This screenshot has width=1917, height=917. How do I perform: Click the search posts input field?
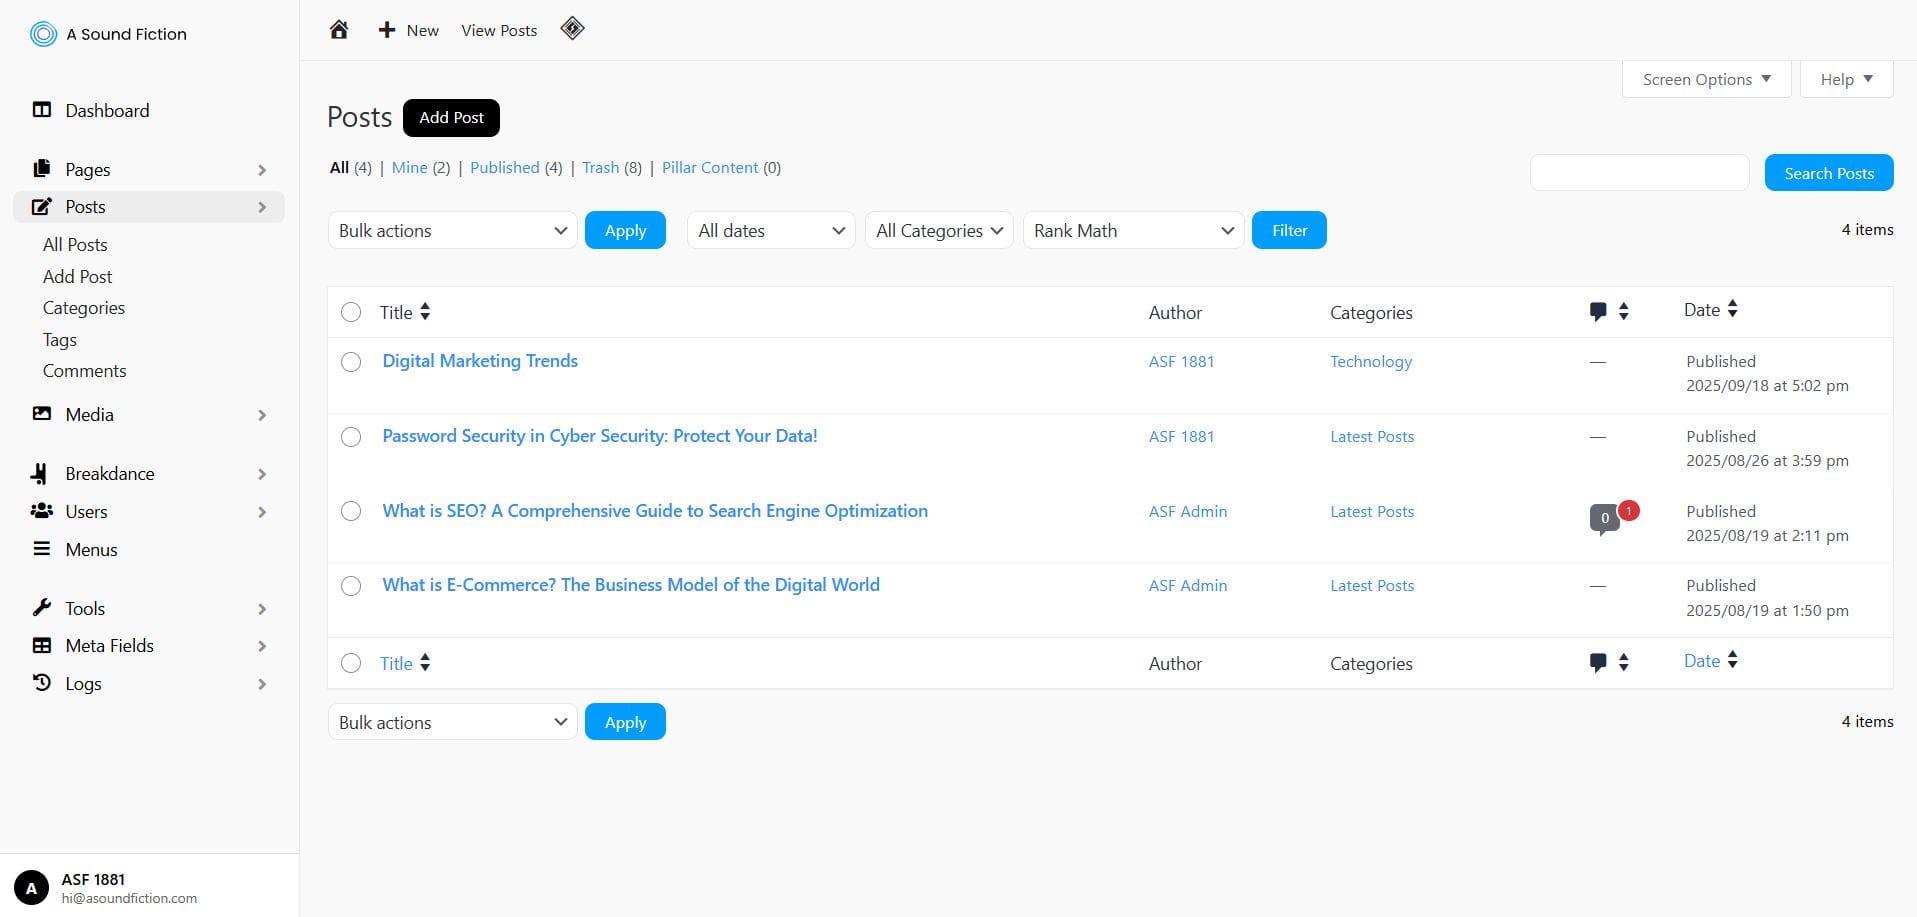point(1639,173)
